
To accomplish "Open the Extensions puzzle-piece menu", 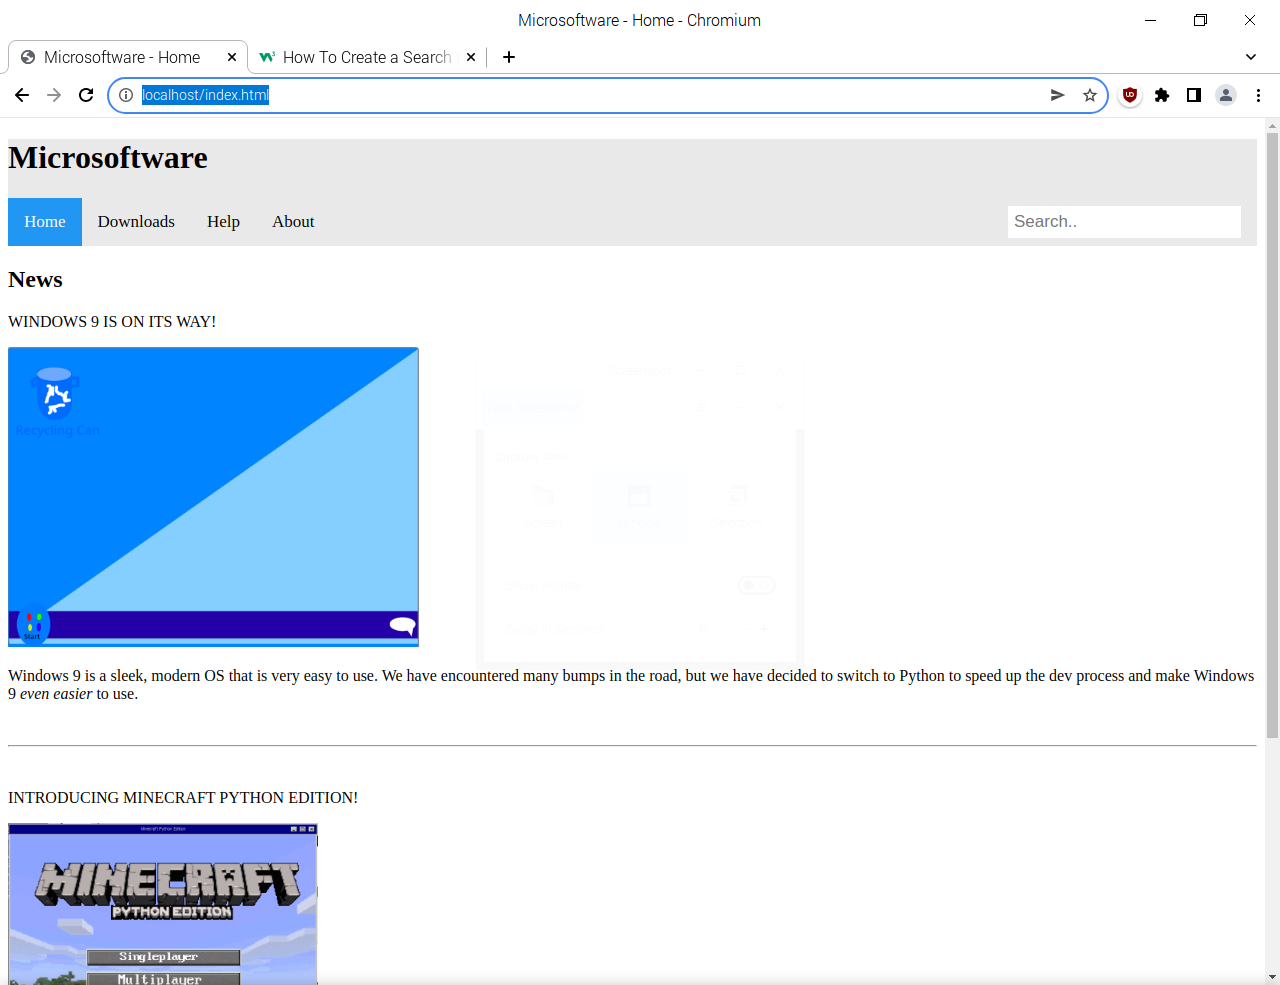I will click(x=1162, y=95).
